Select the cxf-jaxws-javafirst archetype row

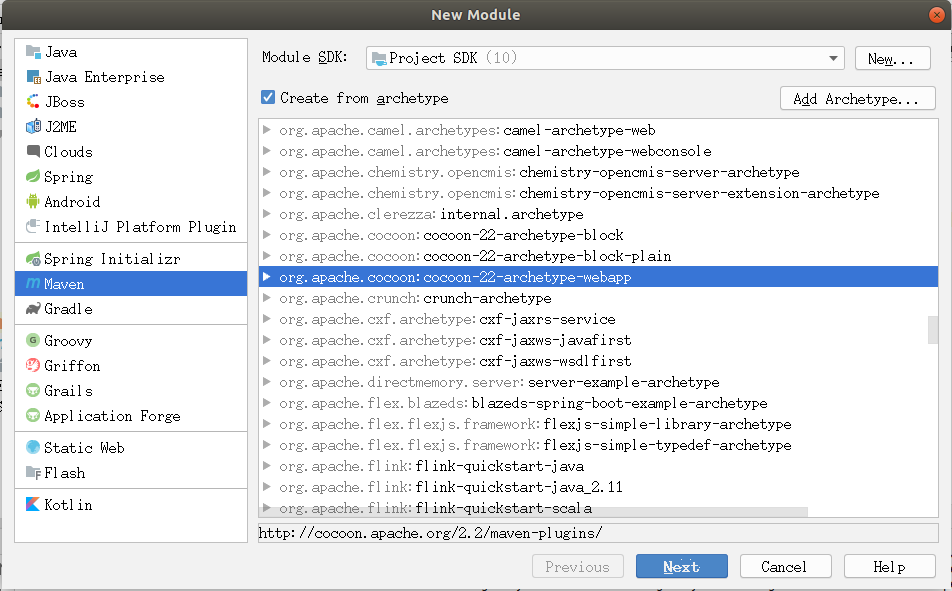point(555,340)
